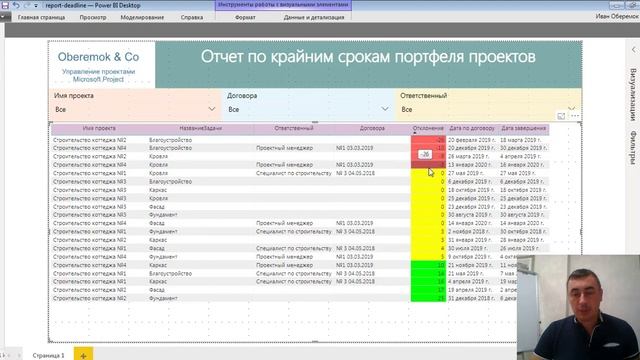Screen dimensions: 640x360
Task: Click Фундамент in the коттеджа №1 row
Action: coord(163,231)
